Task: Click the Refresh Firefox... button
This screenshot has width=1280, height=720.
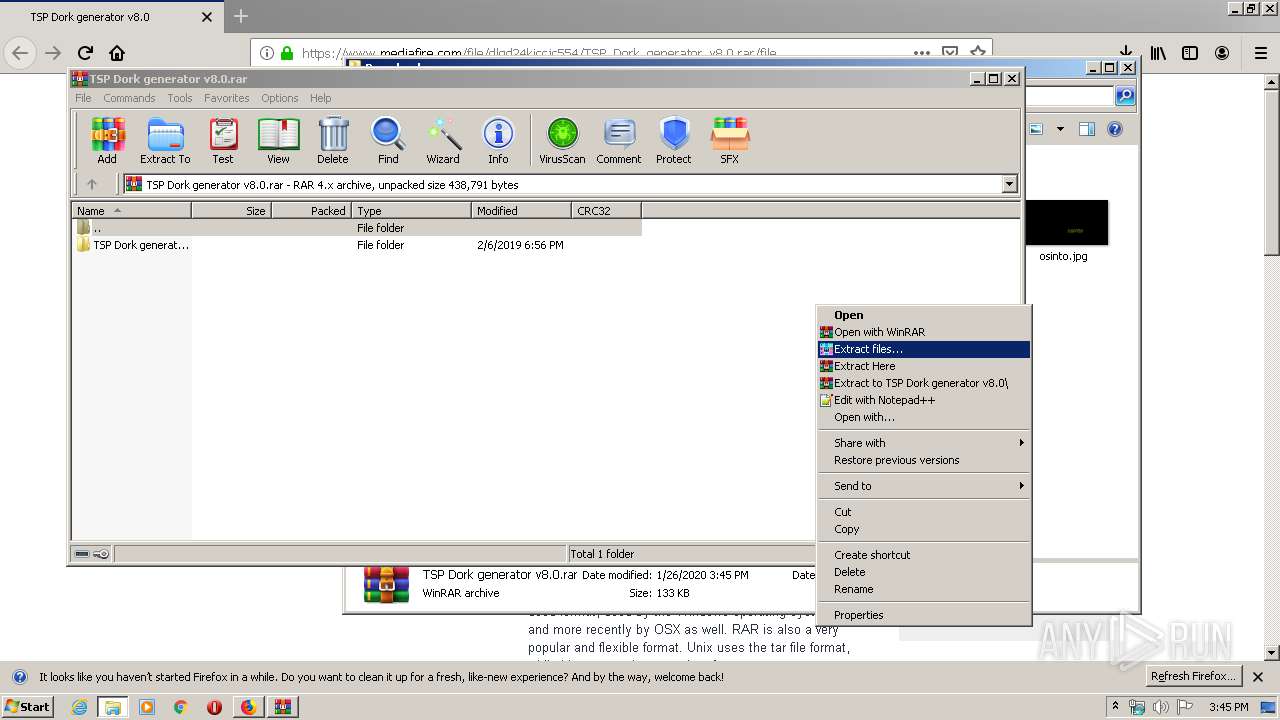Action: point(1193,676)
